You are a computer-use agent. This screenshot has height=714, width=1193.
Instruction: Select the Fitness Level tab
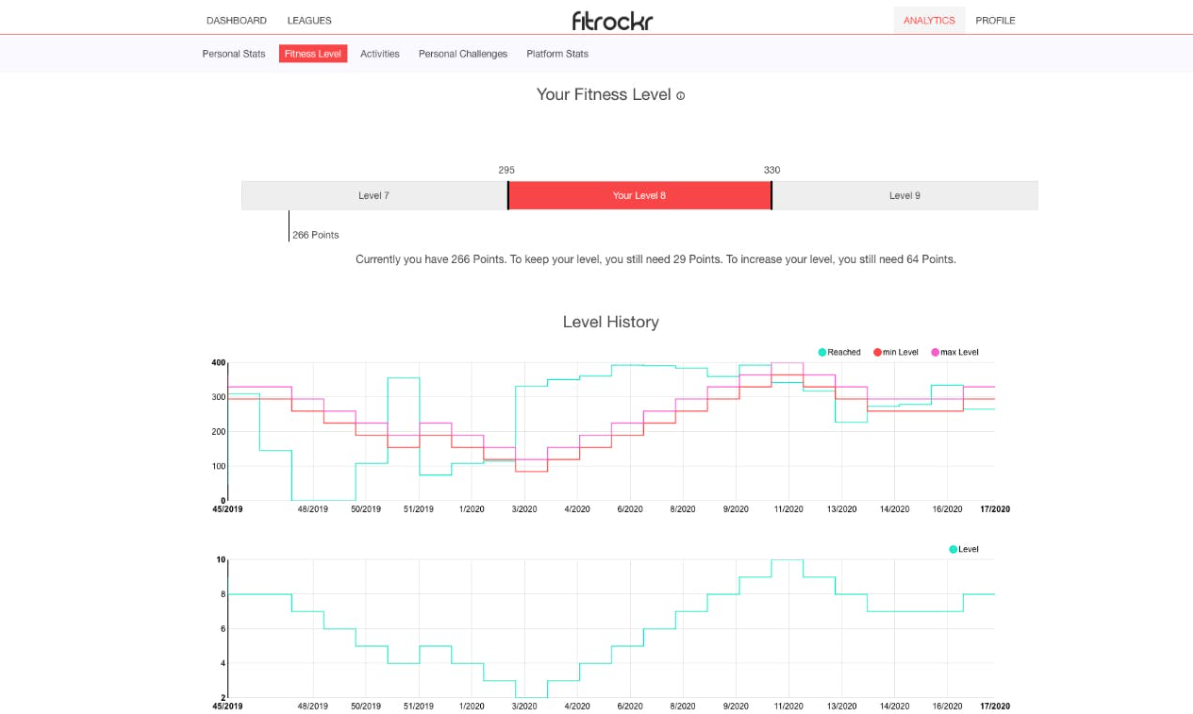tap(313, 54)
